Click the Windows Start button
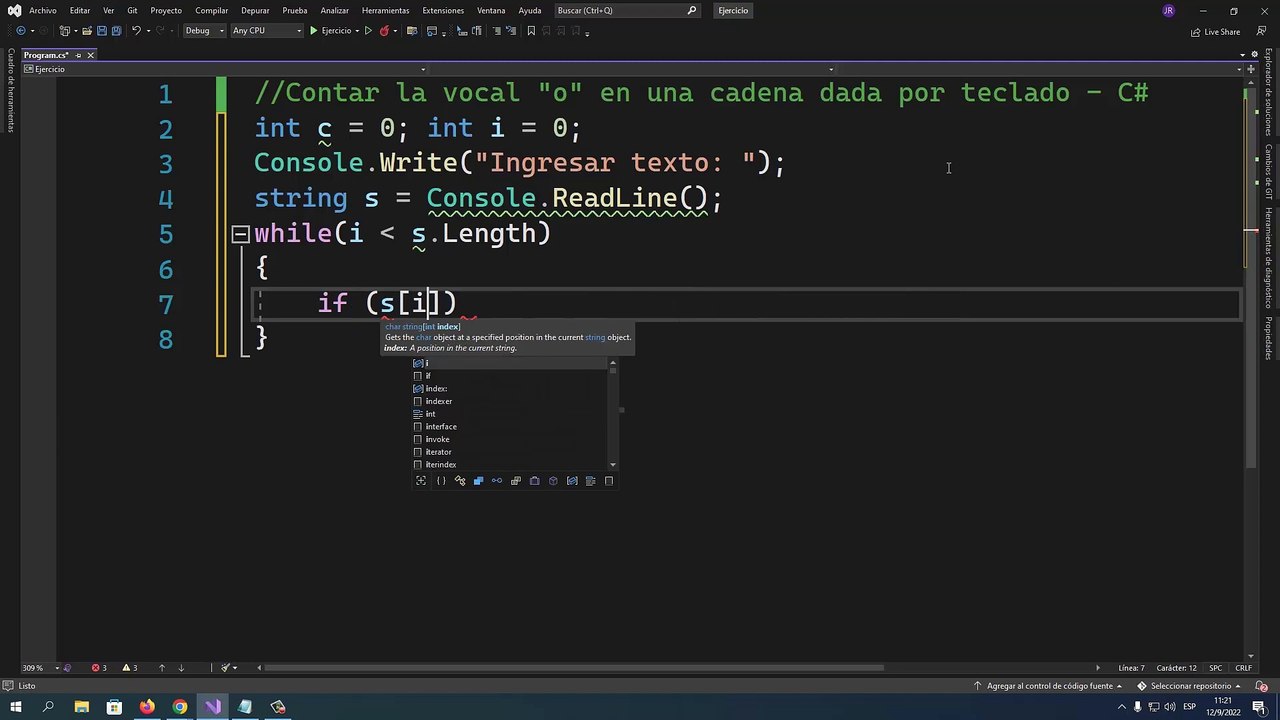The width and height of the screenshot is (1280, 720). point(16,707)
